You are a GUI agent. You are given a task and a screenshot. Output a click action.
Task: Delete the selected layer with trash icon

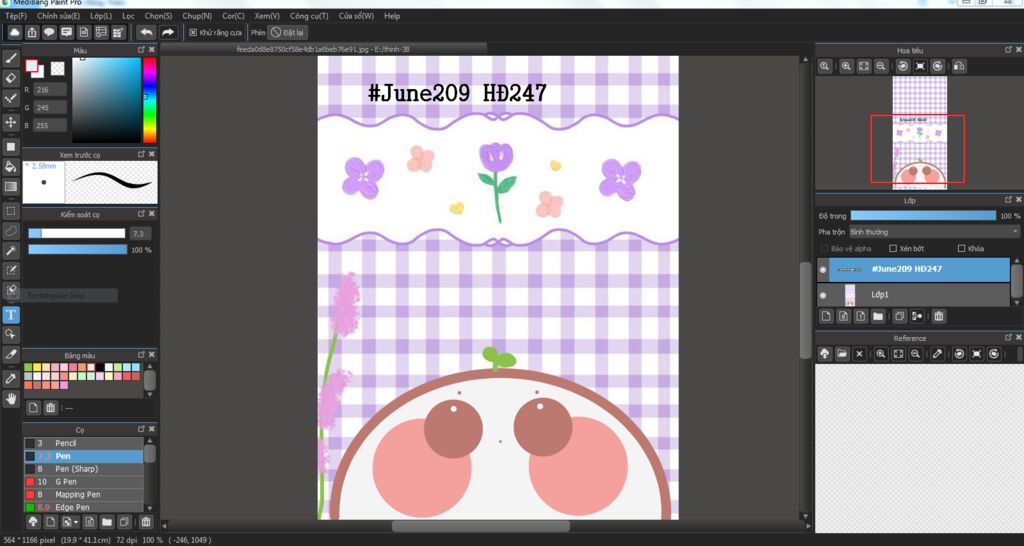[x=938, y=316]
